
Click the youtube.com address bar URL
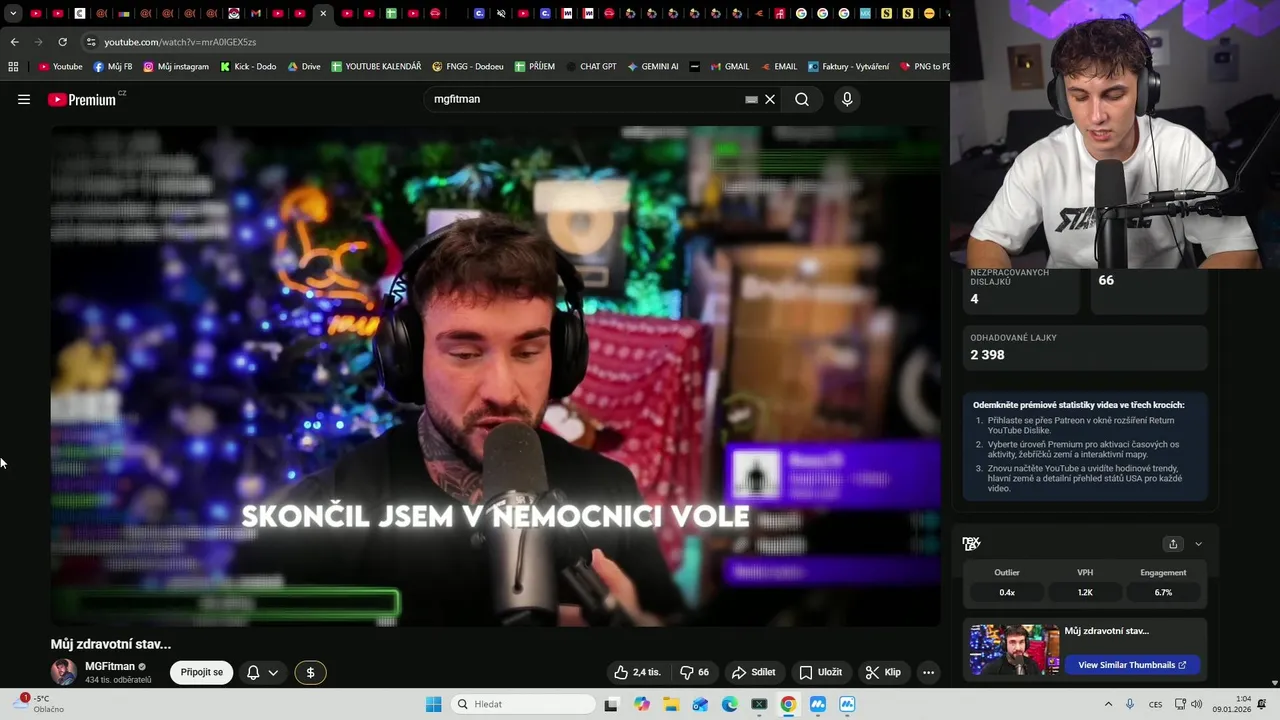coord(180,42)
